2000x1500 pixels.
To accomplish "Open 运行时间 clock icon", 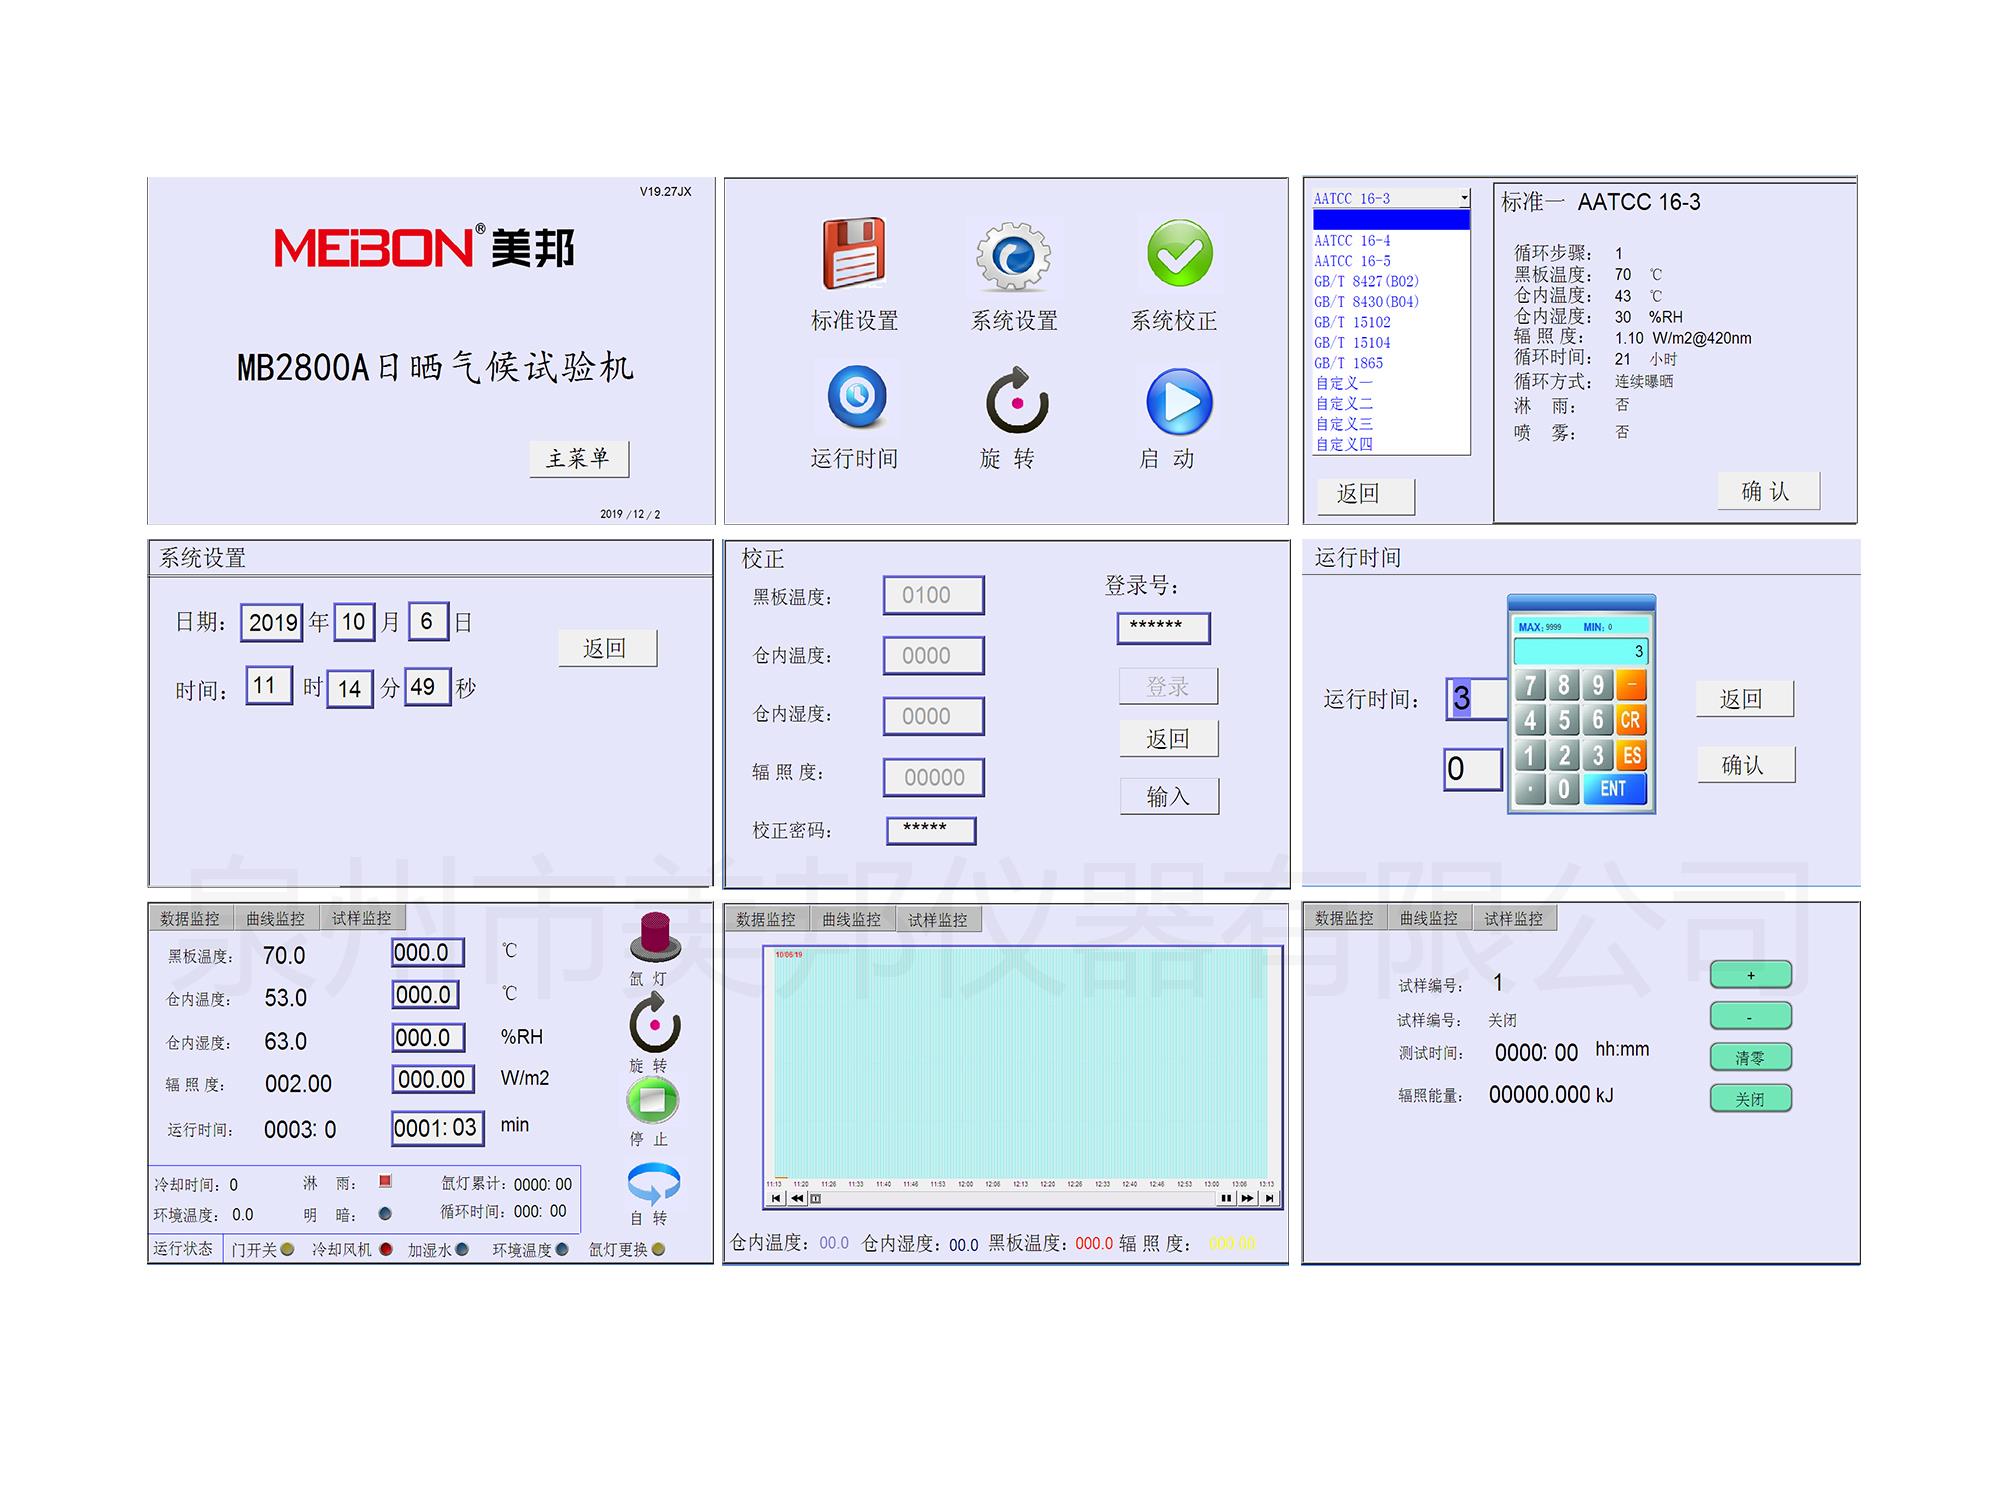I will coord(857,397).
